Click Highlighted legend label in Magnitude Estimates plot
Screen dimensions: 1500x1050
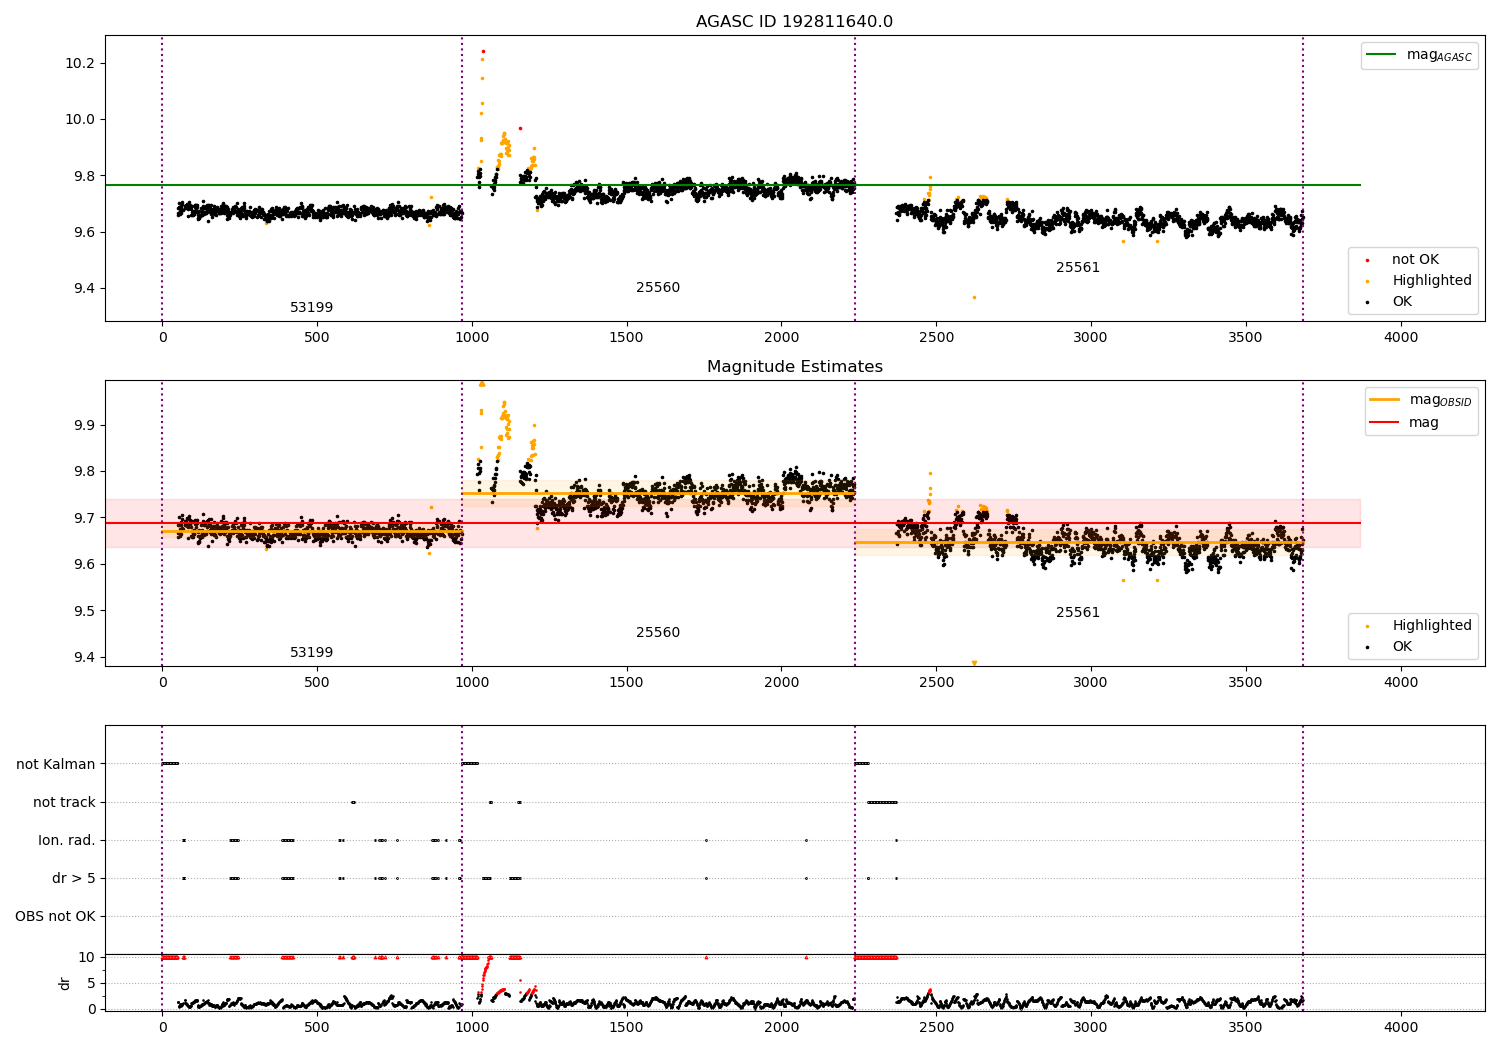point(1432,626)
